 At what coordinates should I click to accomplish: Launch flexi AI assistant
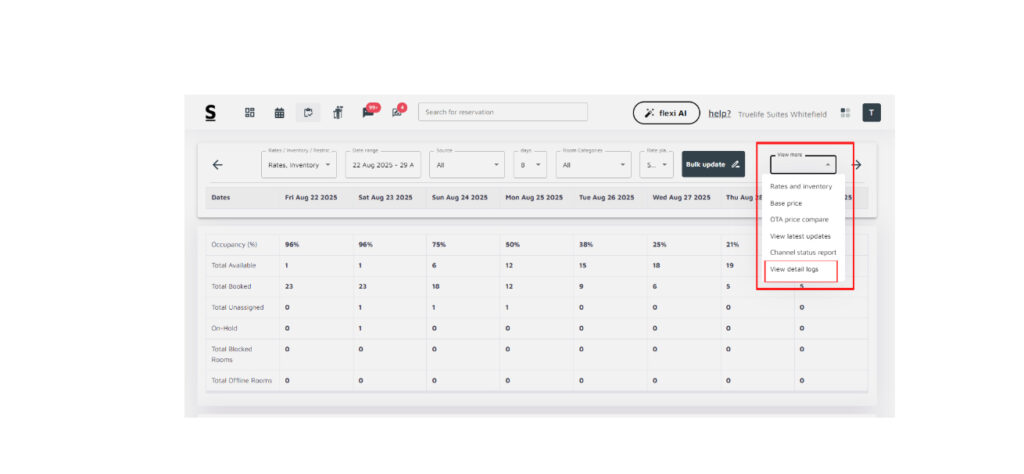(x=665, y=113)
